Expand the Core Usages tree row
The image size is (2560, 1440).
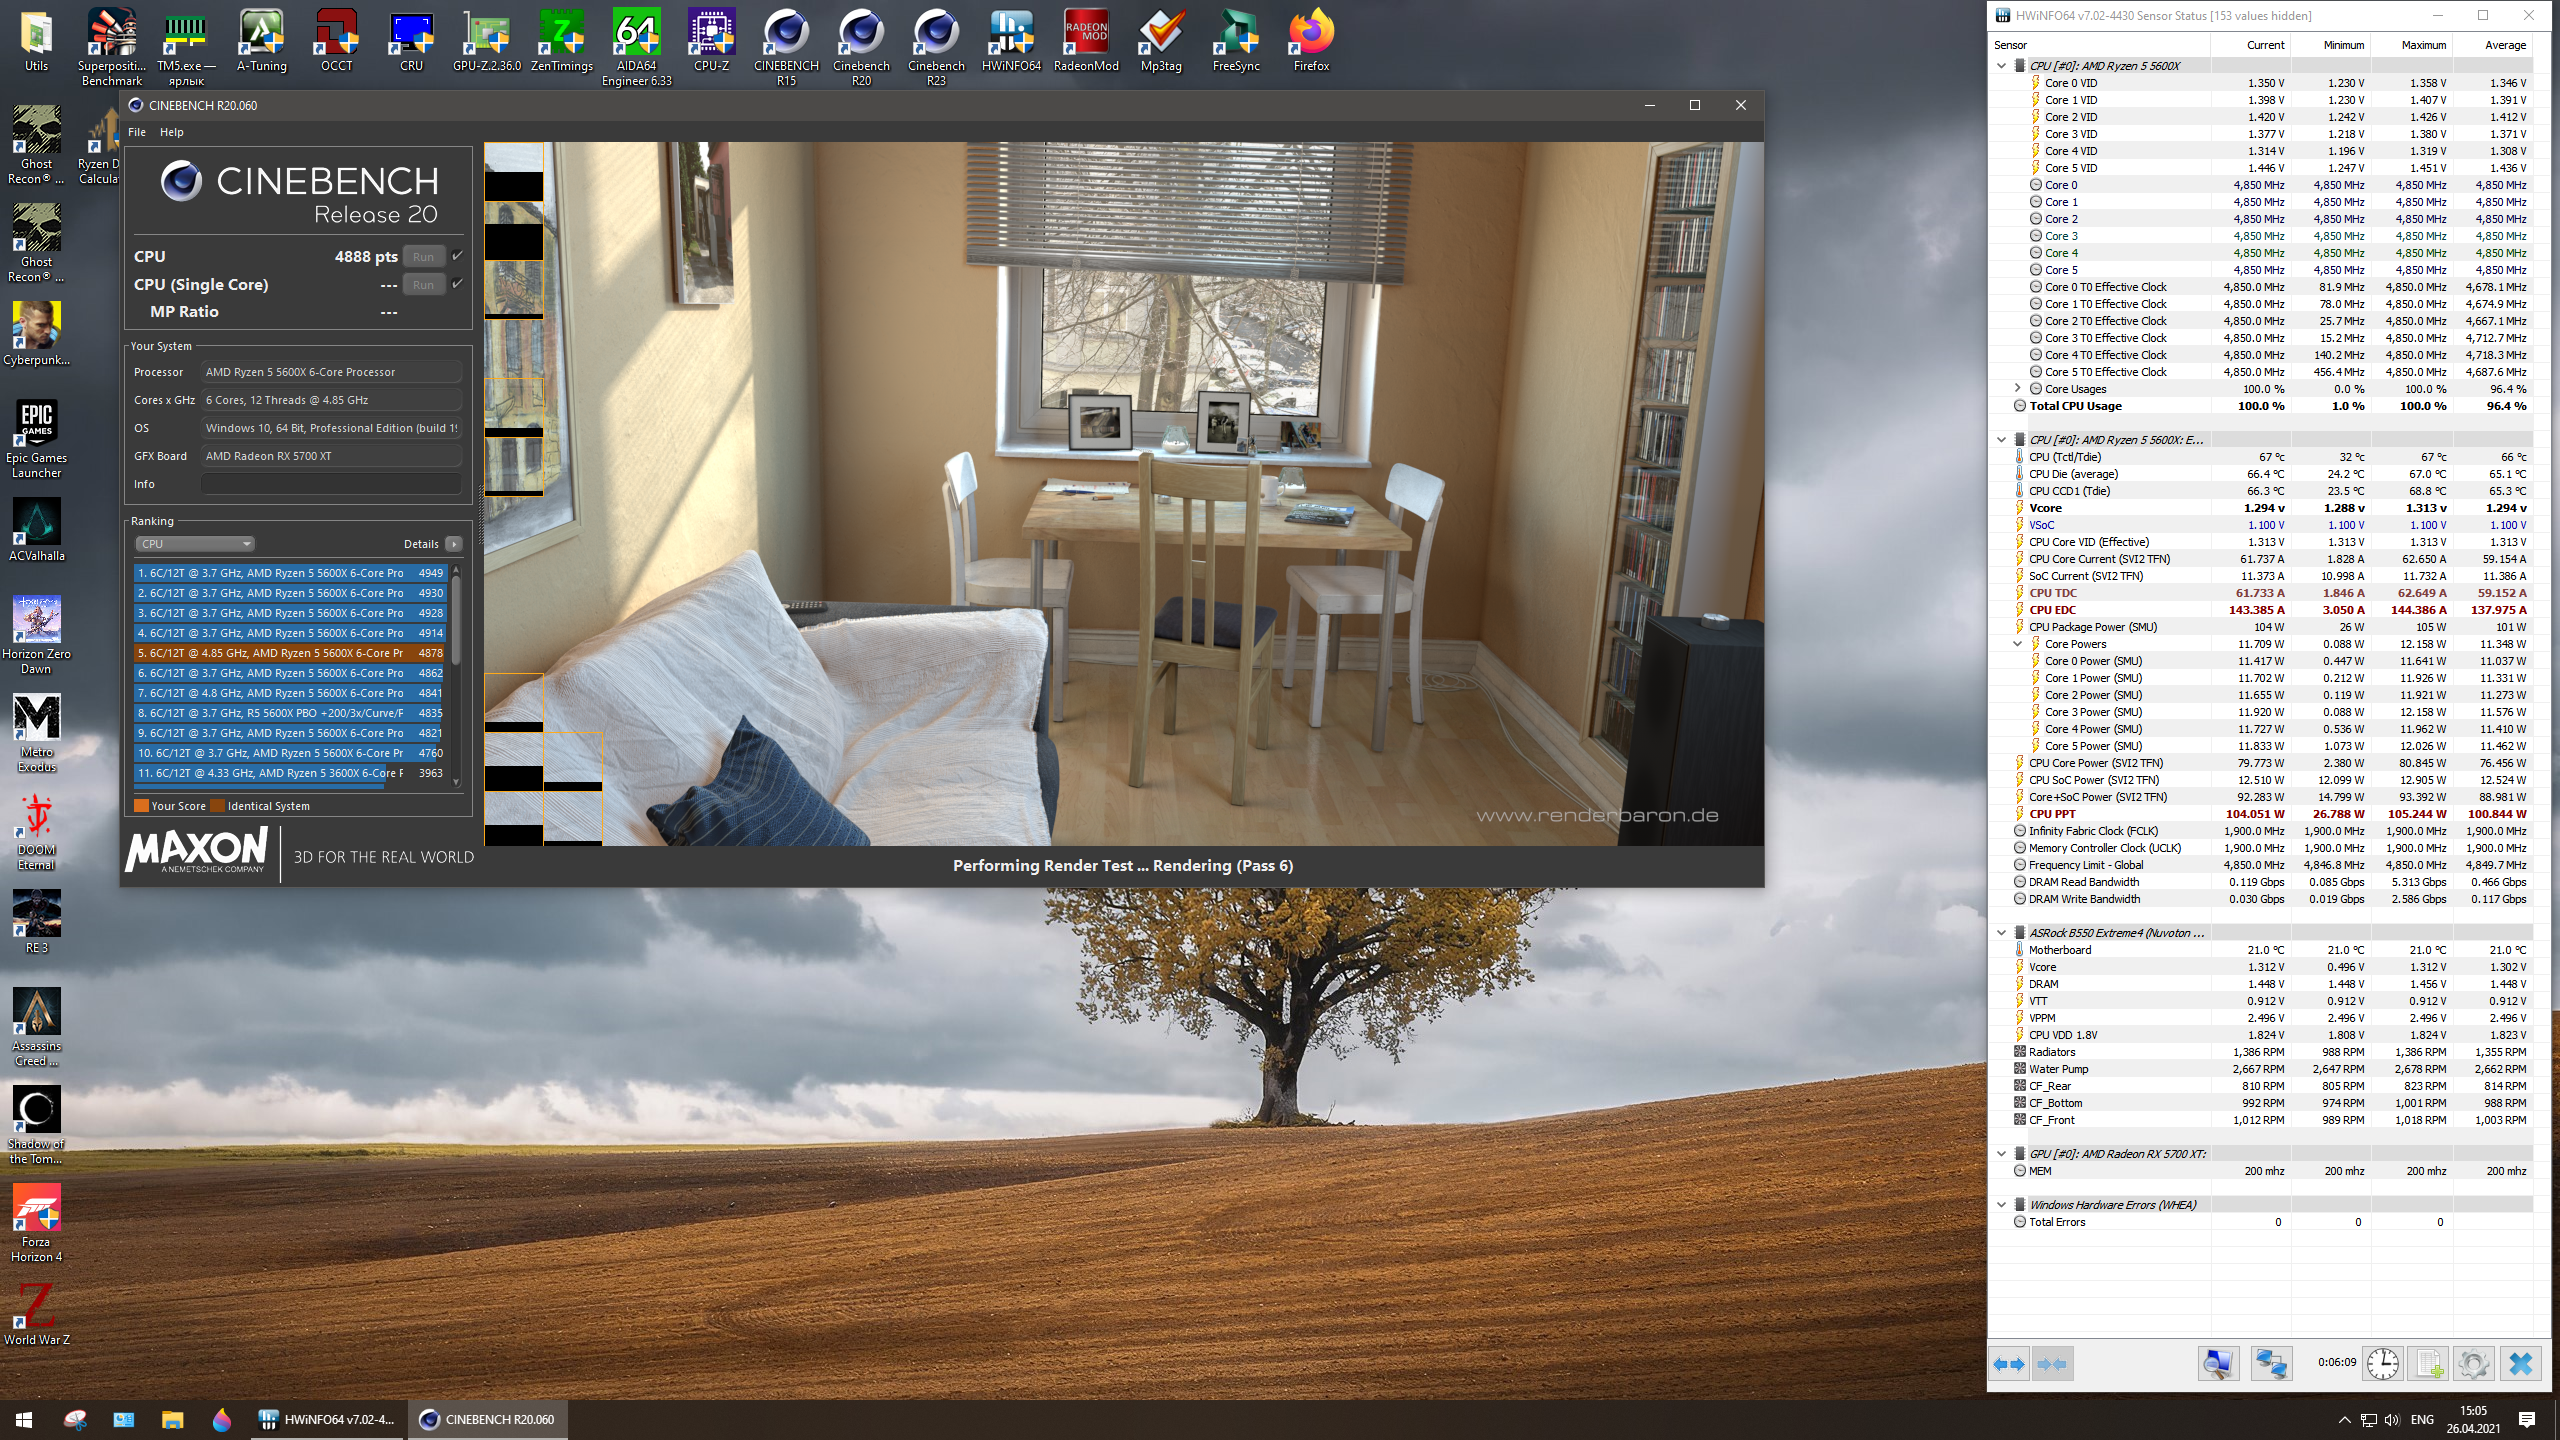coord(2017,389)
